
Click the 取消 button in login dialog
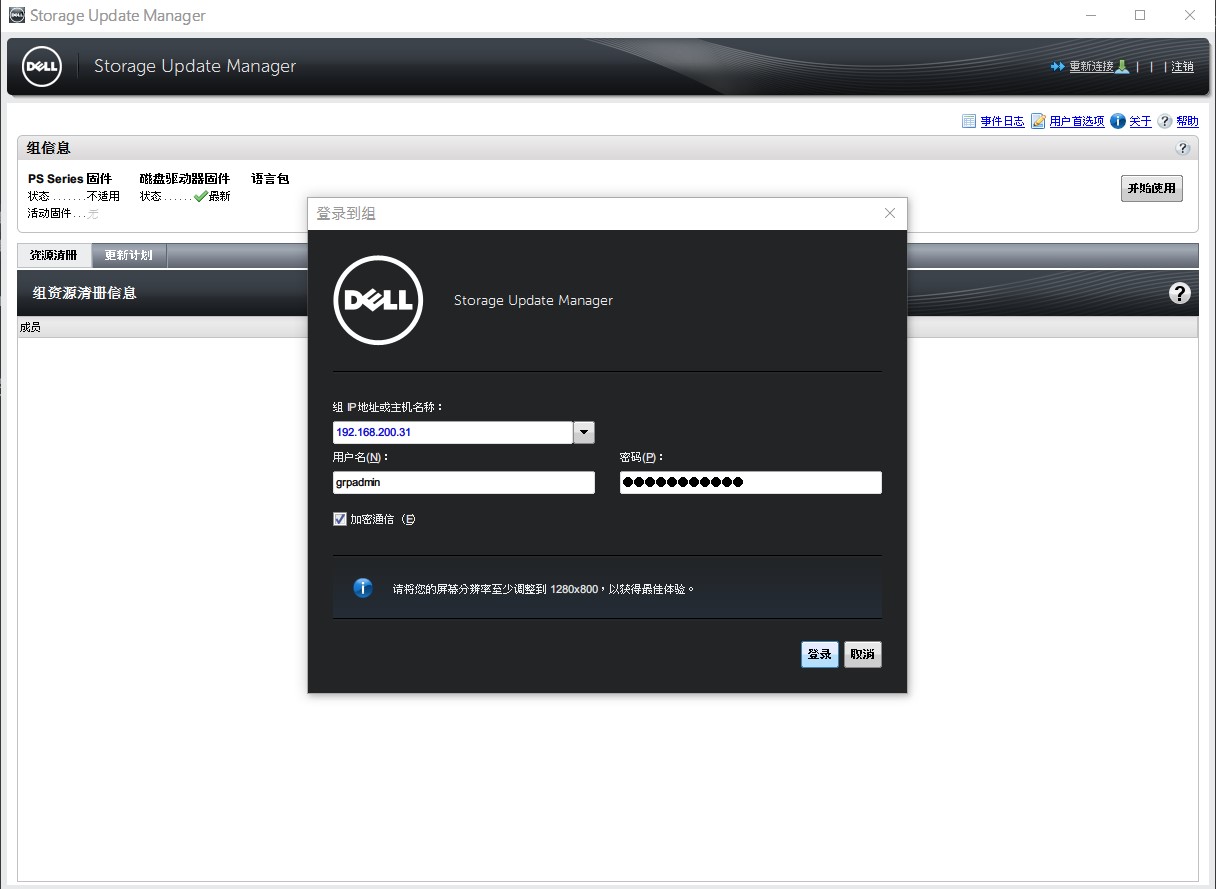tap(863, 654)
